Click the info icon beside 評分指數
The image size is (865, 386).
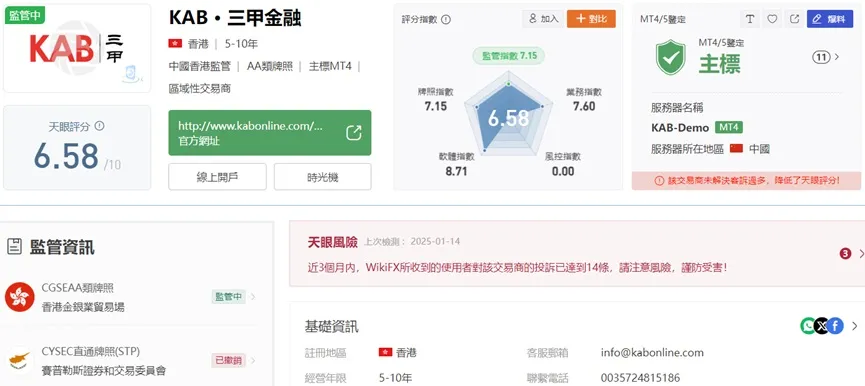click(x=446, y=19)
